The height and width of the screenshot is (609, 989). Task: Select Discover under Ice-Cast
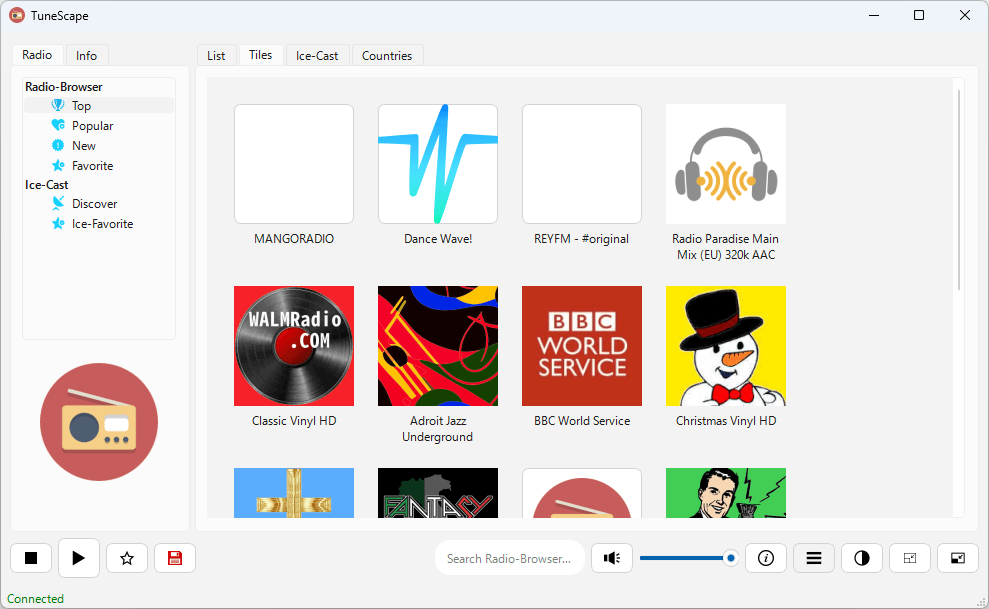point(94,204)
